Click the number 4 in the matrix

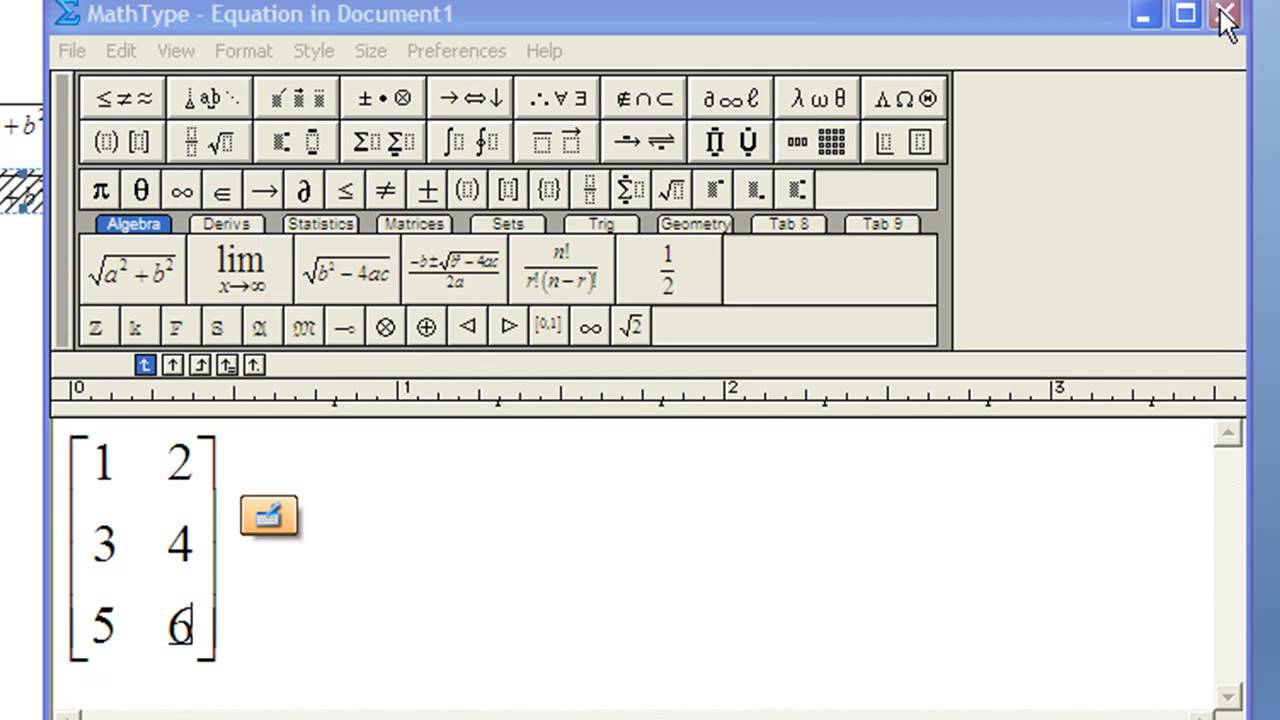180,545
